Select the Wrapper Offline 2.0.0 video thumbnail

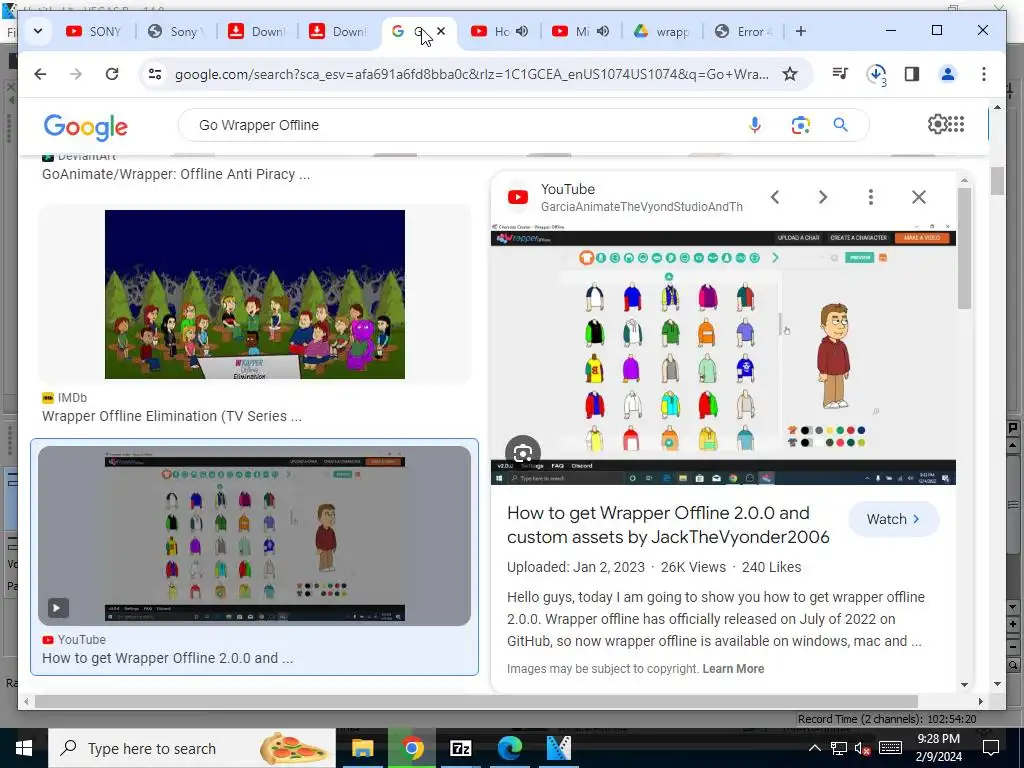pyautogui.click(x=254, y=536)
